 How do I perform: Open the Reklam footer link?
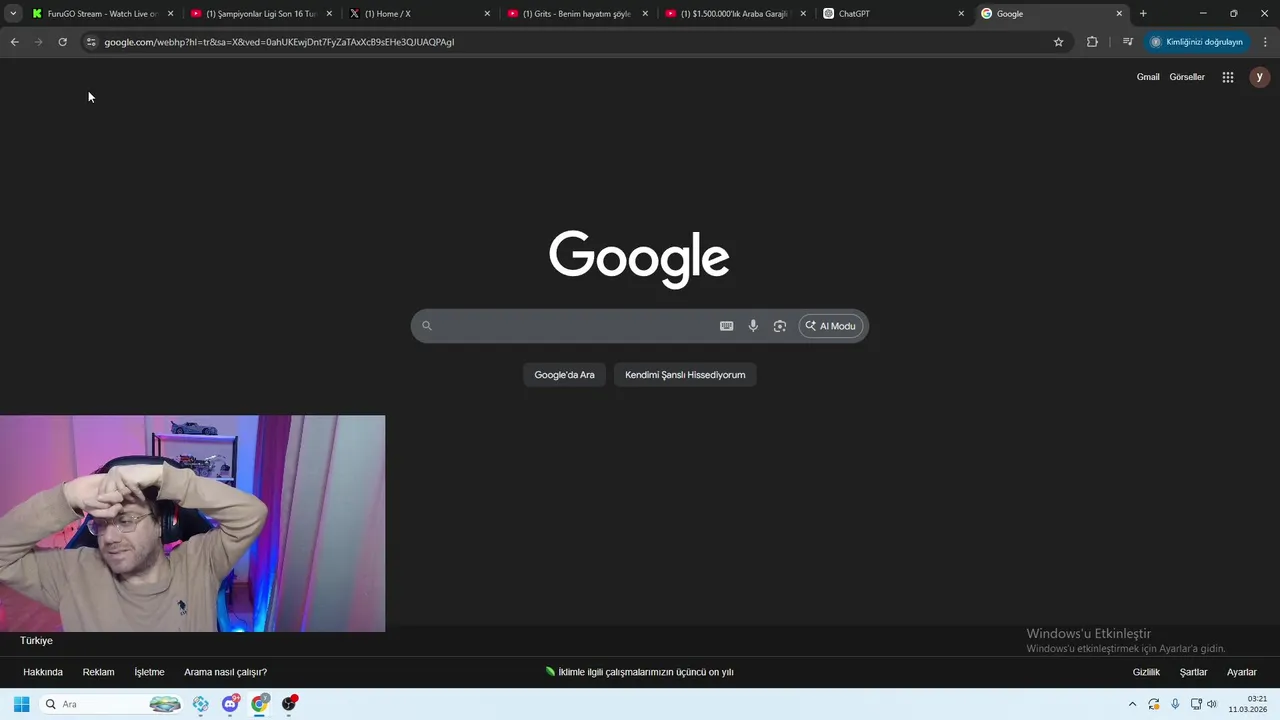(98, 672)
